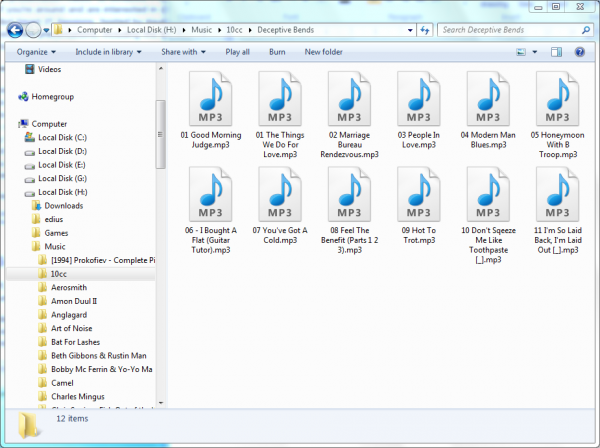The height and width of the screenshot is (448, 600).
Task: Expand the breadcrumb arrow after 10cc
Action: tap(250, 30)
